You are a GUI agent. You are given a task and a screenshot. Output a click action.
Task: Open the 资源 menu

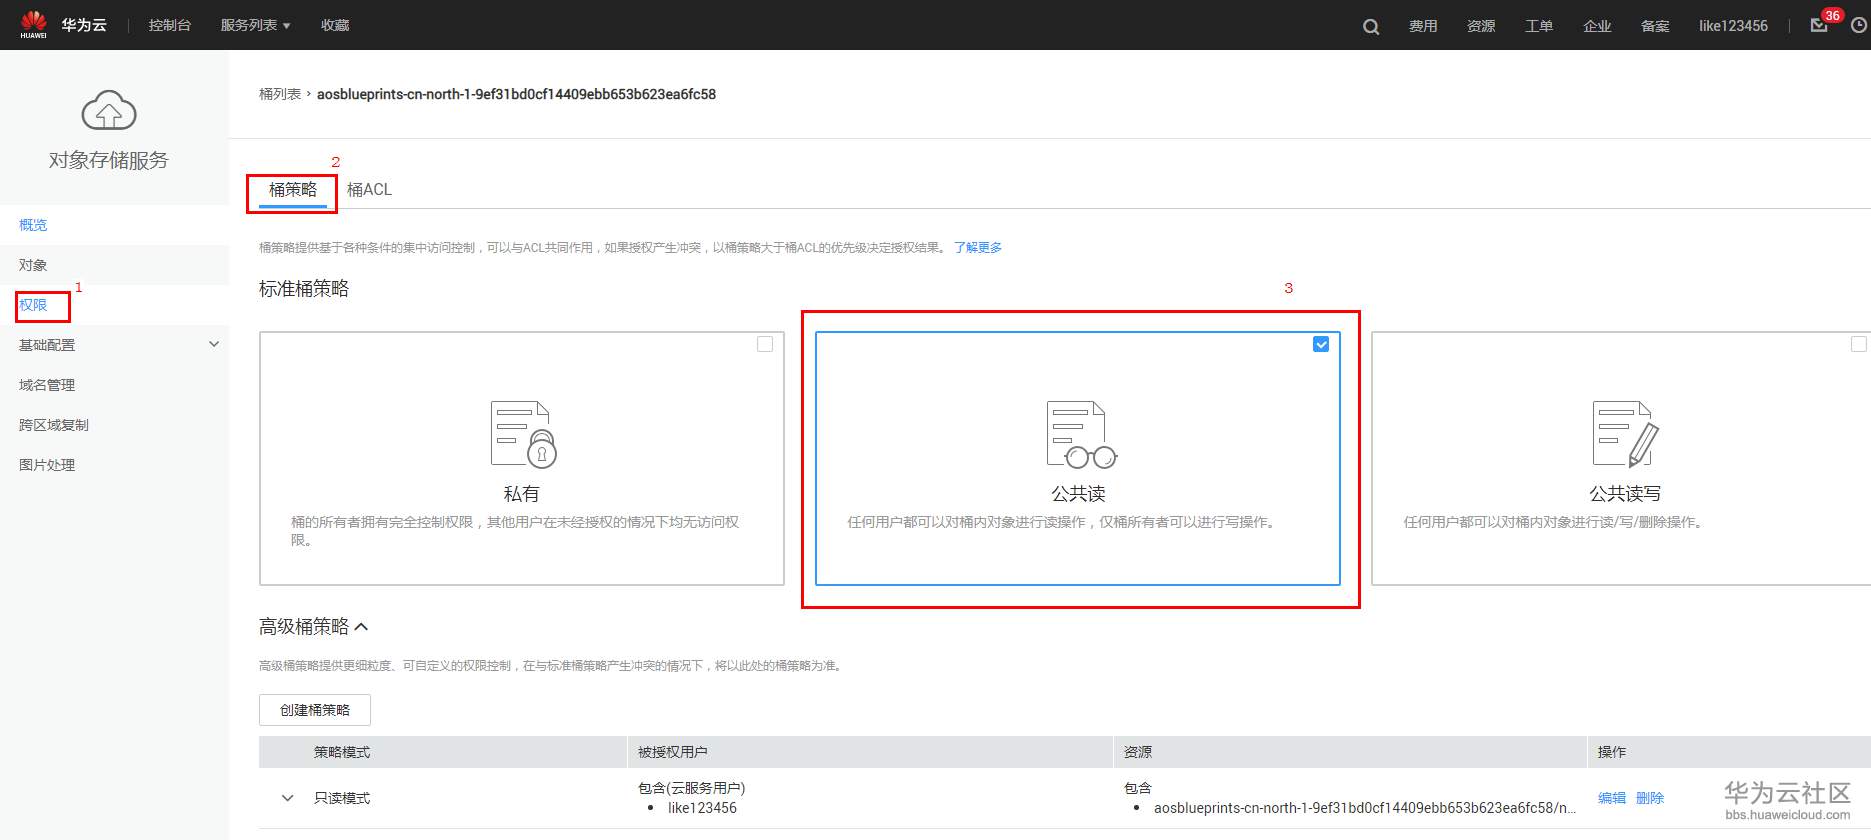[1481, 26]
